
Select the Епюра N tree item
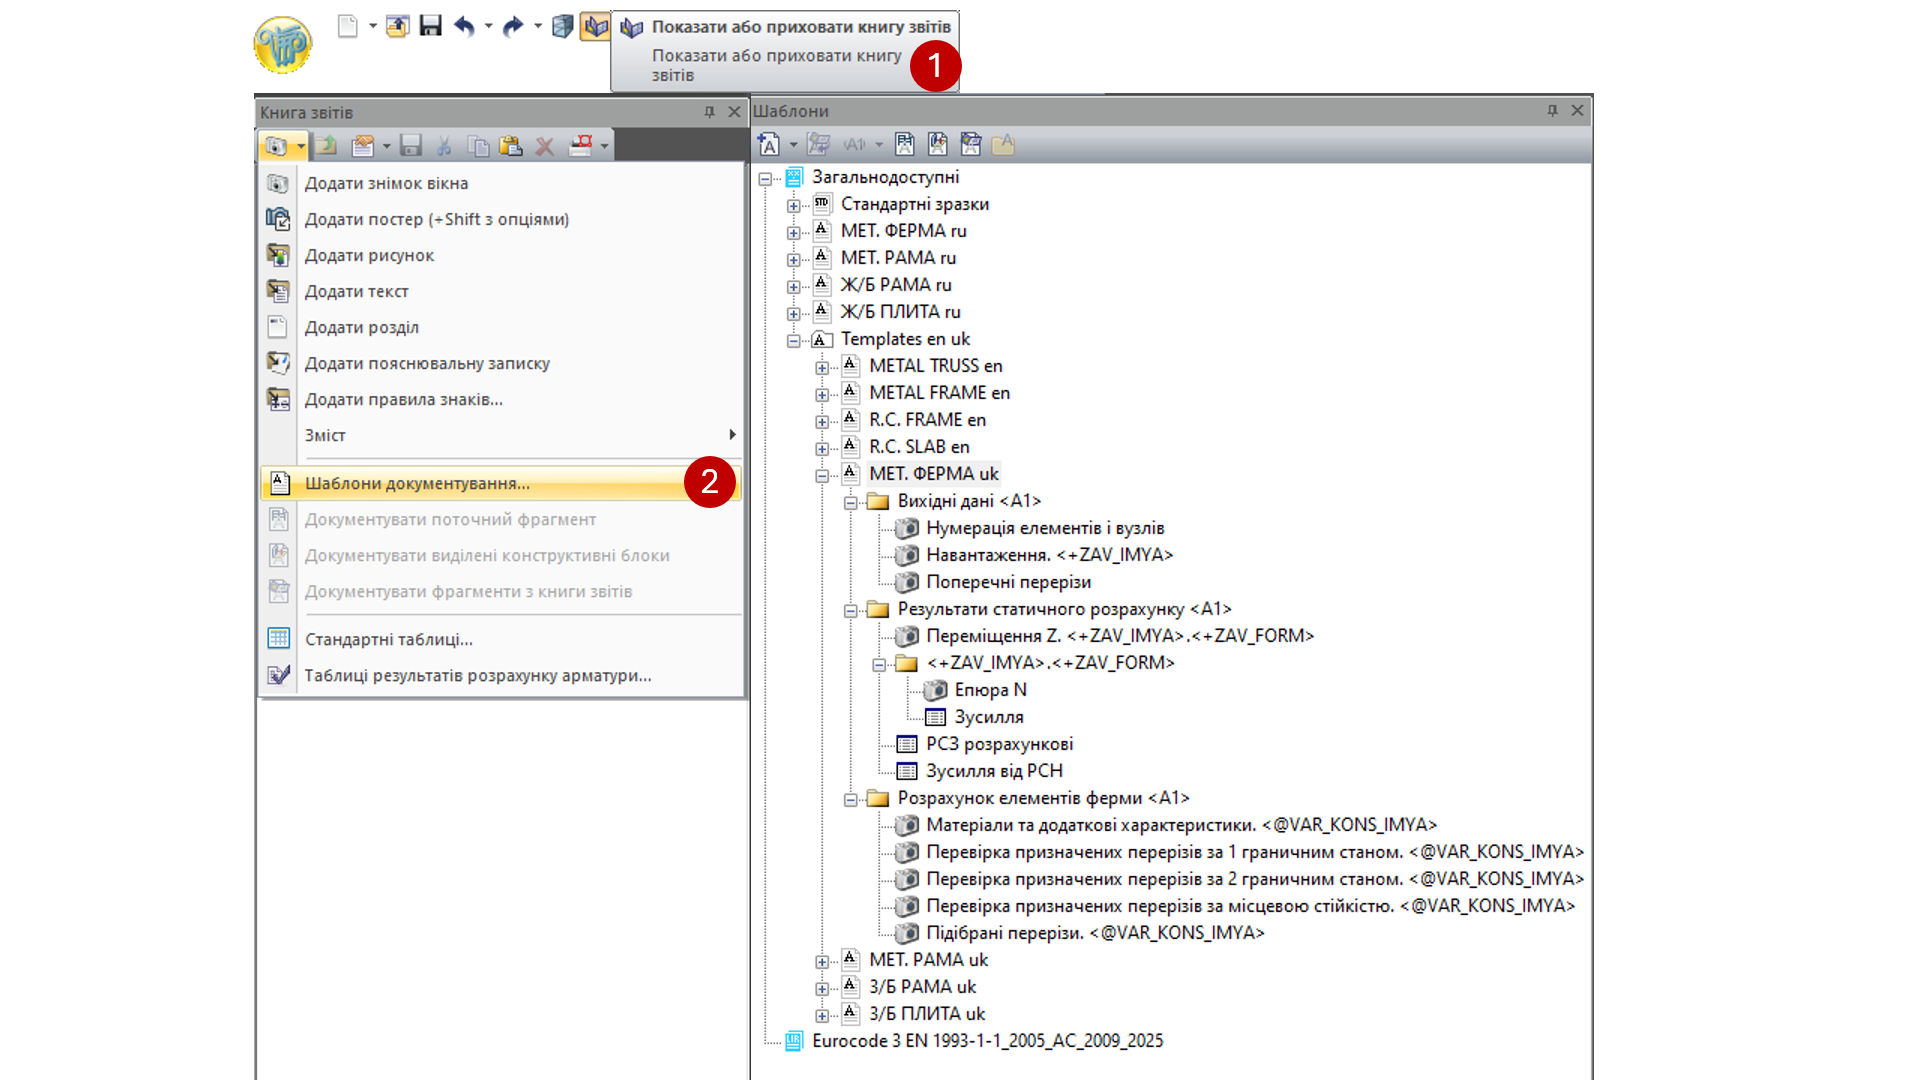tap(990, 690)
